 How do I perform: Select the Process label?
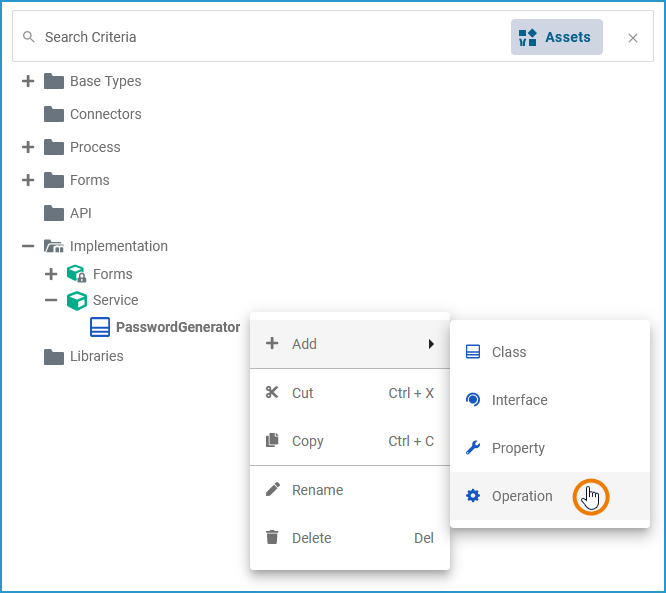[95, 147]
